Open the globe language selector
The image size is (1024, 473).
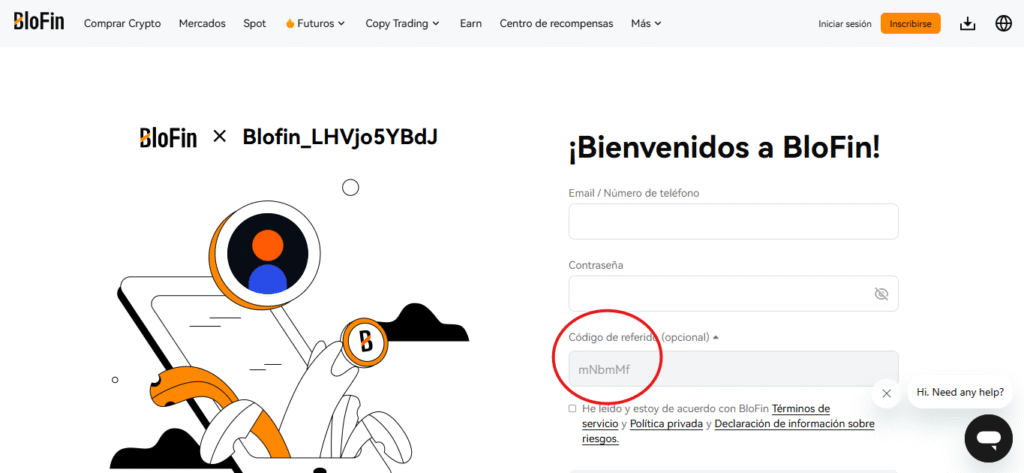(x=1003, y=24)
